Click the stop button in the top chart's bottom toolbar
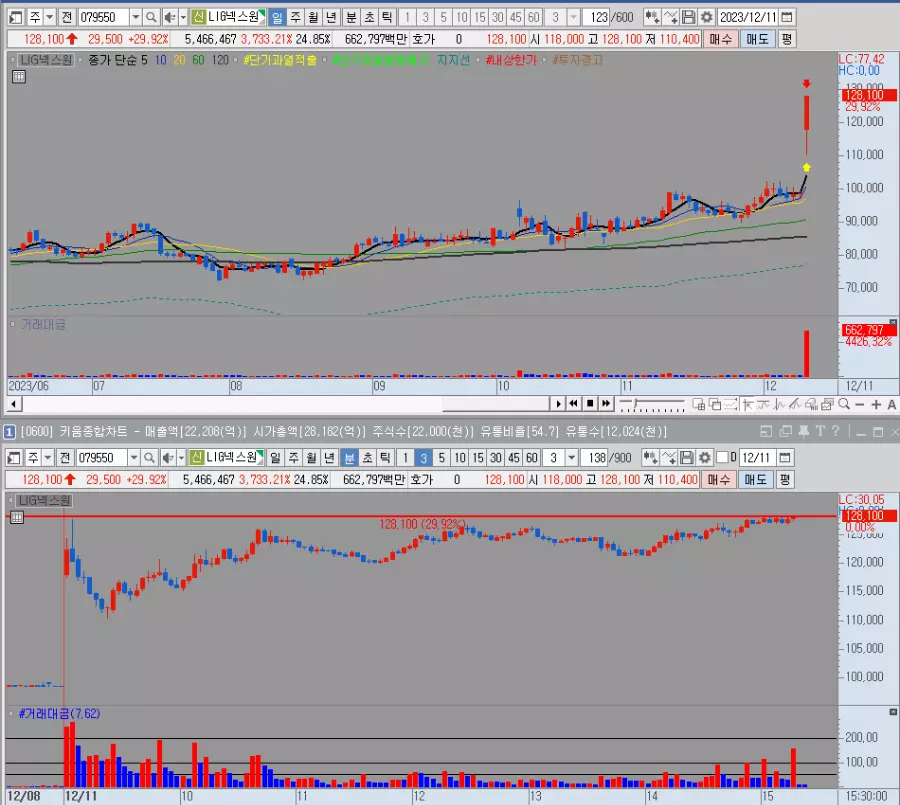The width and height of the screenshot is (900, 805). pyautogui.click(x=589, y=404)
